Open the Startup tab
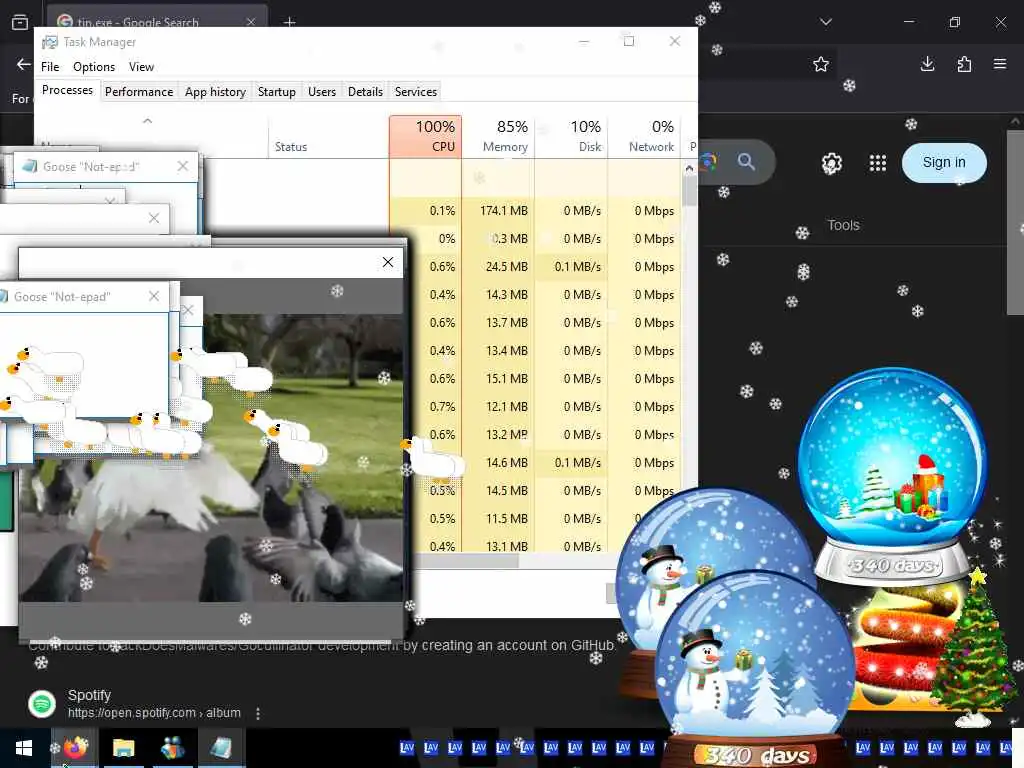The width and height of the screenshot is (1024, 768). (x=277, y=91)
